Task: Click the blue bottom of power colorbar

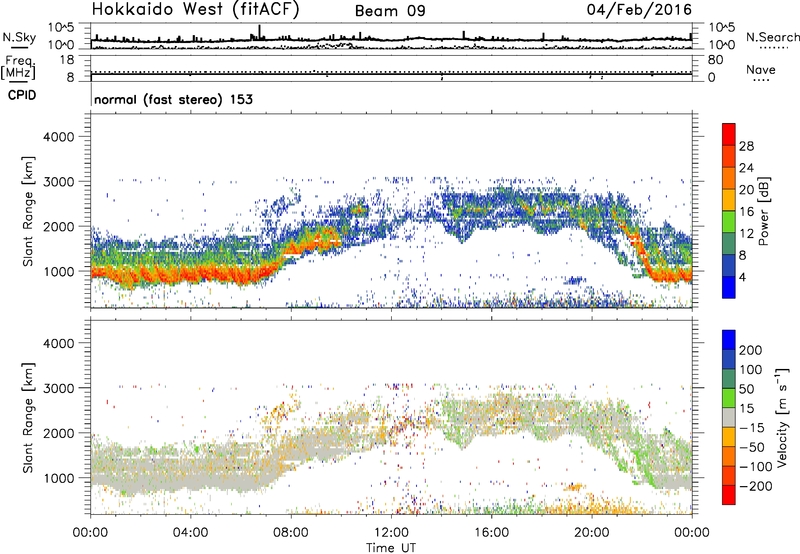Action: pyautogui.click(x=729, y=287)
